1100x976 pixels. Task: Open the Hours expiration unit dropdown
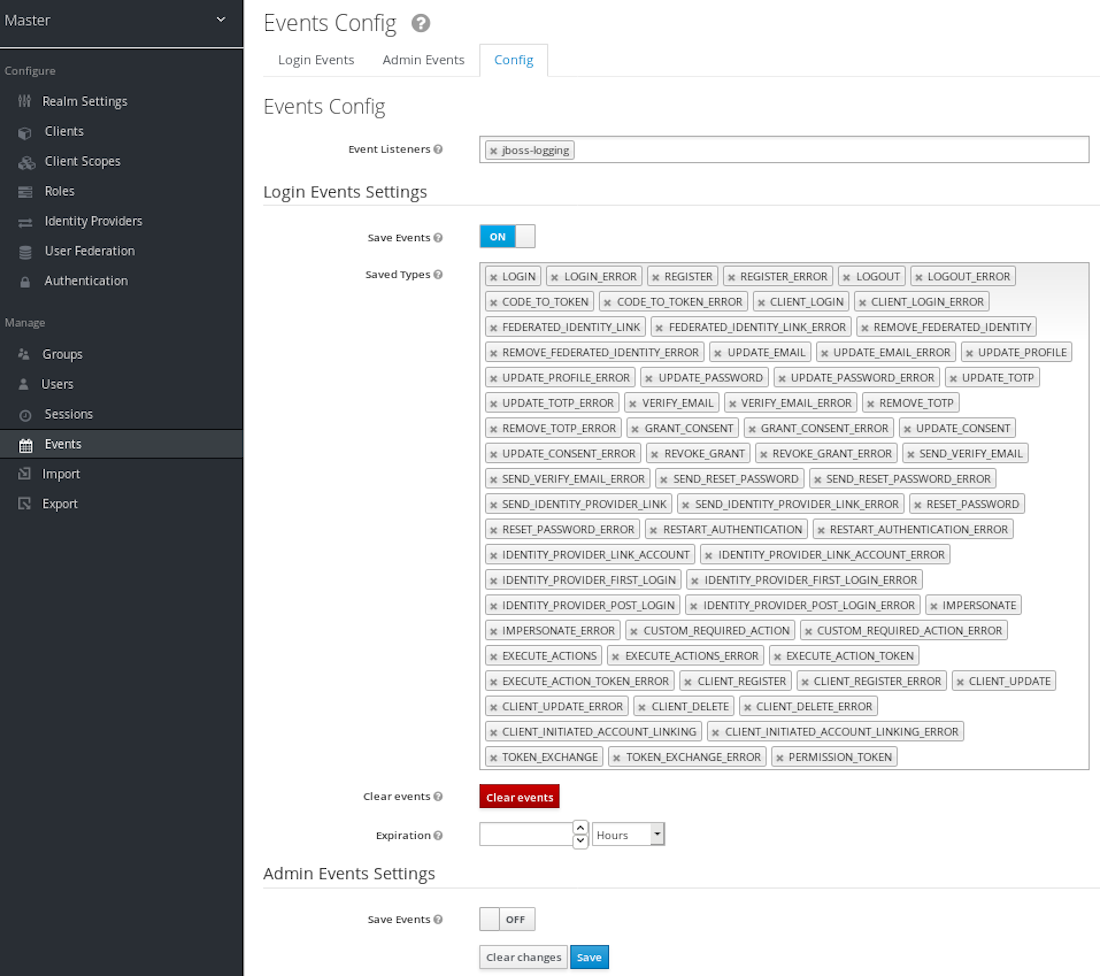[x=628, y=835]
